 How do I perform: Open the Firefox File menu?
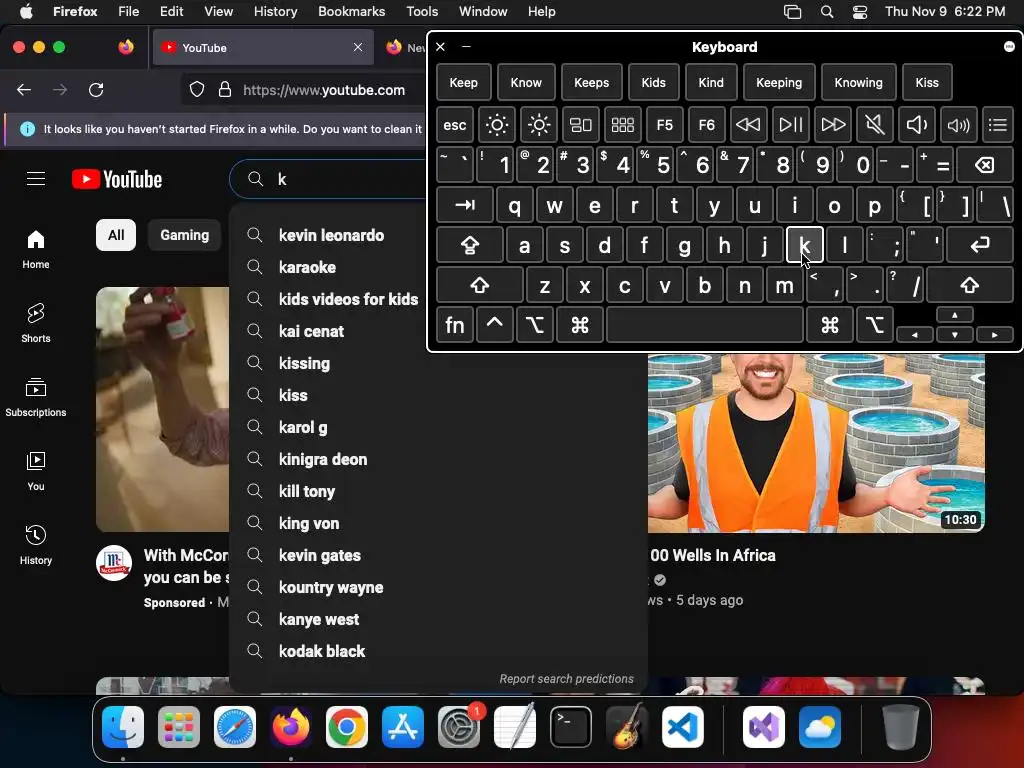pyautogui.click(x=129, y=11)
